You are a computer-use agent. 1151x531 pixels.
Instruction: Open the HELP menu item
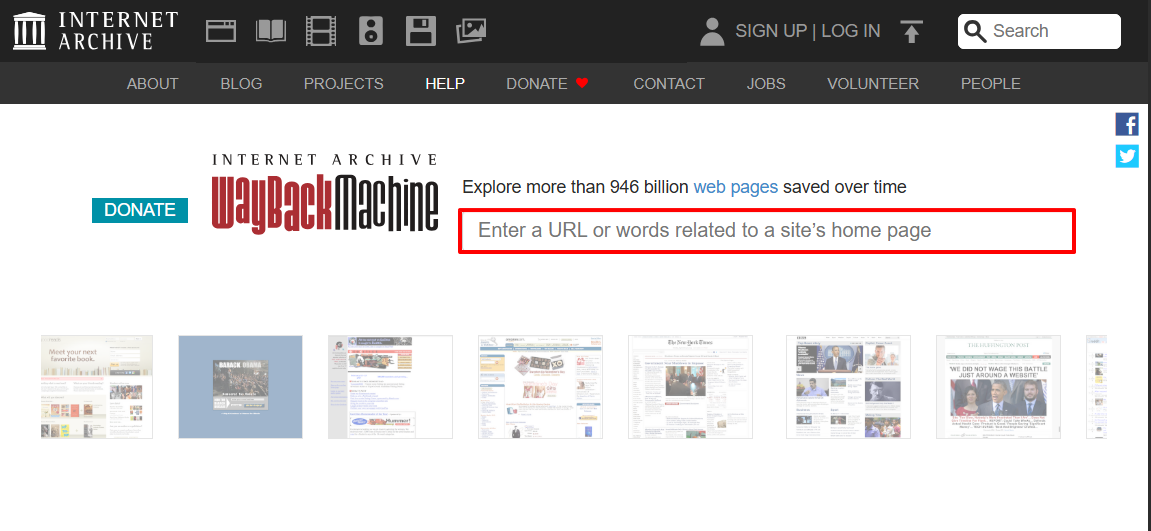[x=445, y=84]
